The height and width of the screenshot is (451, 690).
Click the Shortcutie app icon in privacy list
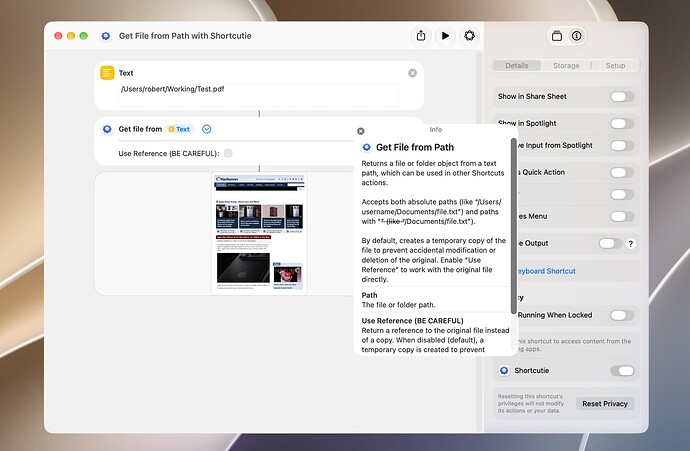[x=504, y=370]
